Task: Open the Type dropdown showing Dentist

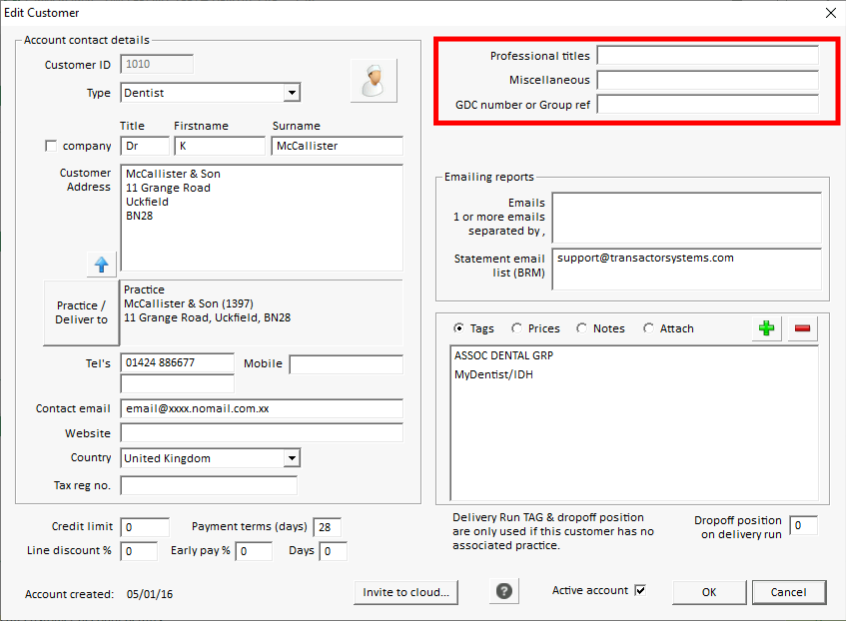Action: pyautogui.click(x=291, y=93)
